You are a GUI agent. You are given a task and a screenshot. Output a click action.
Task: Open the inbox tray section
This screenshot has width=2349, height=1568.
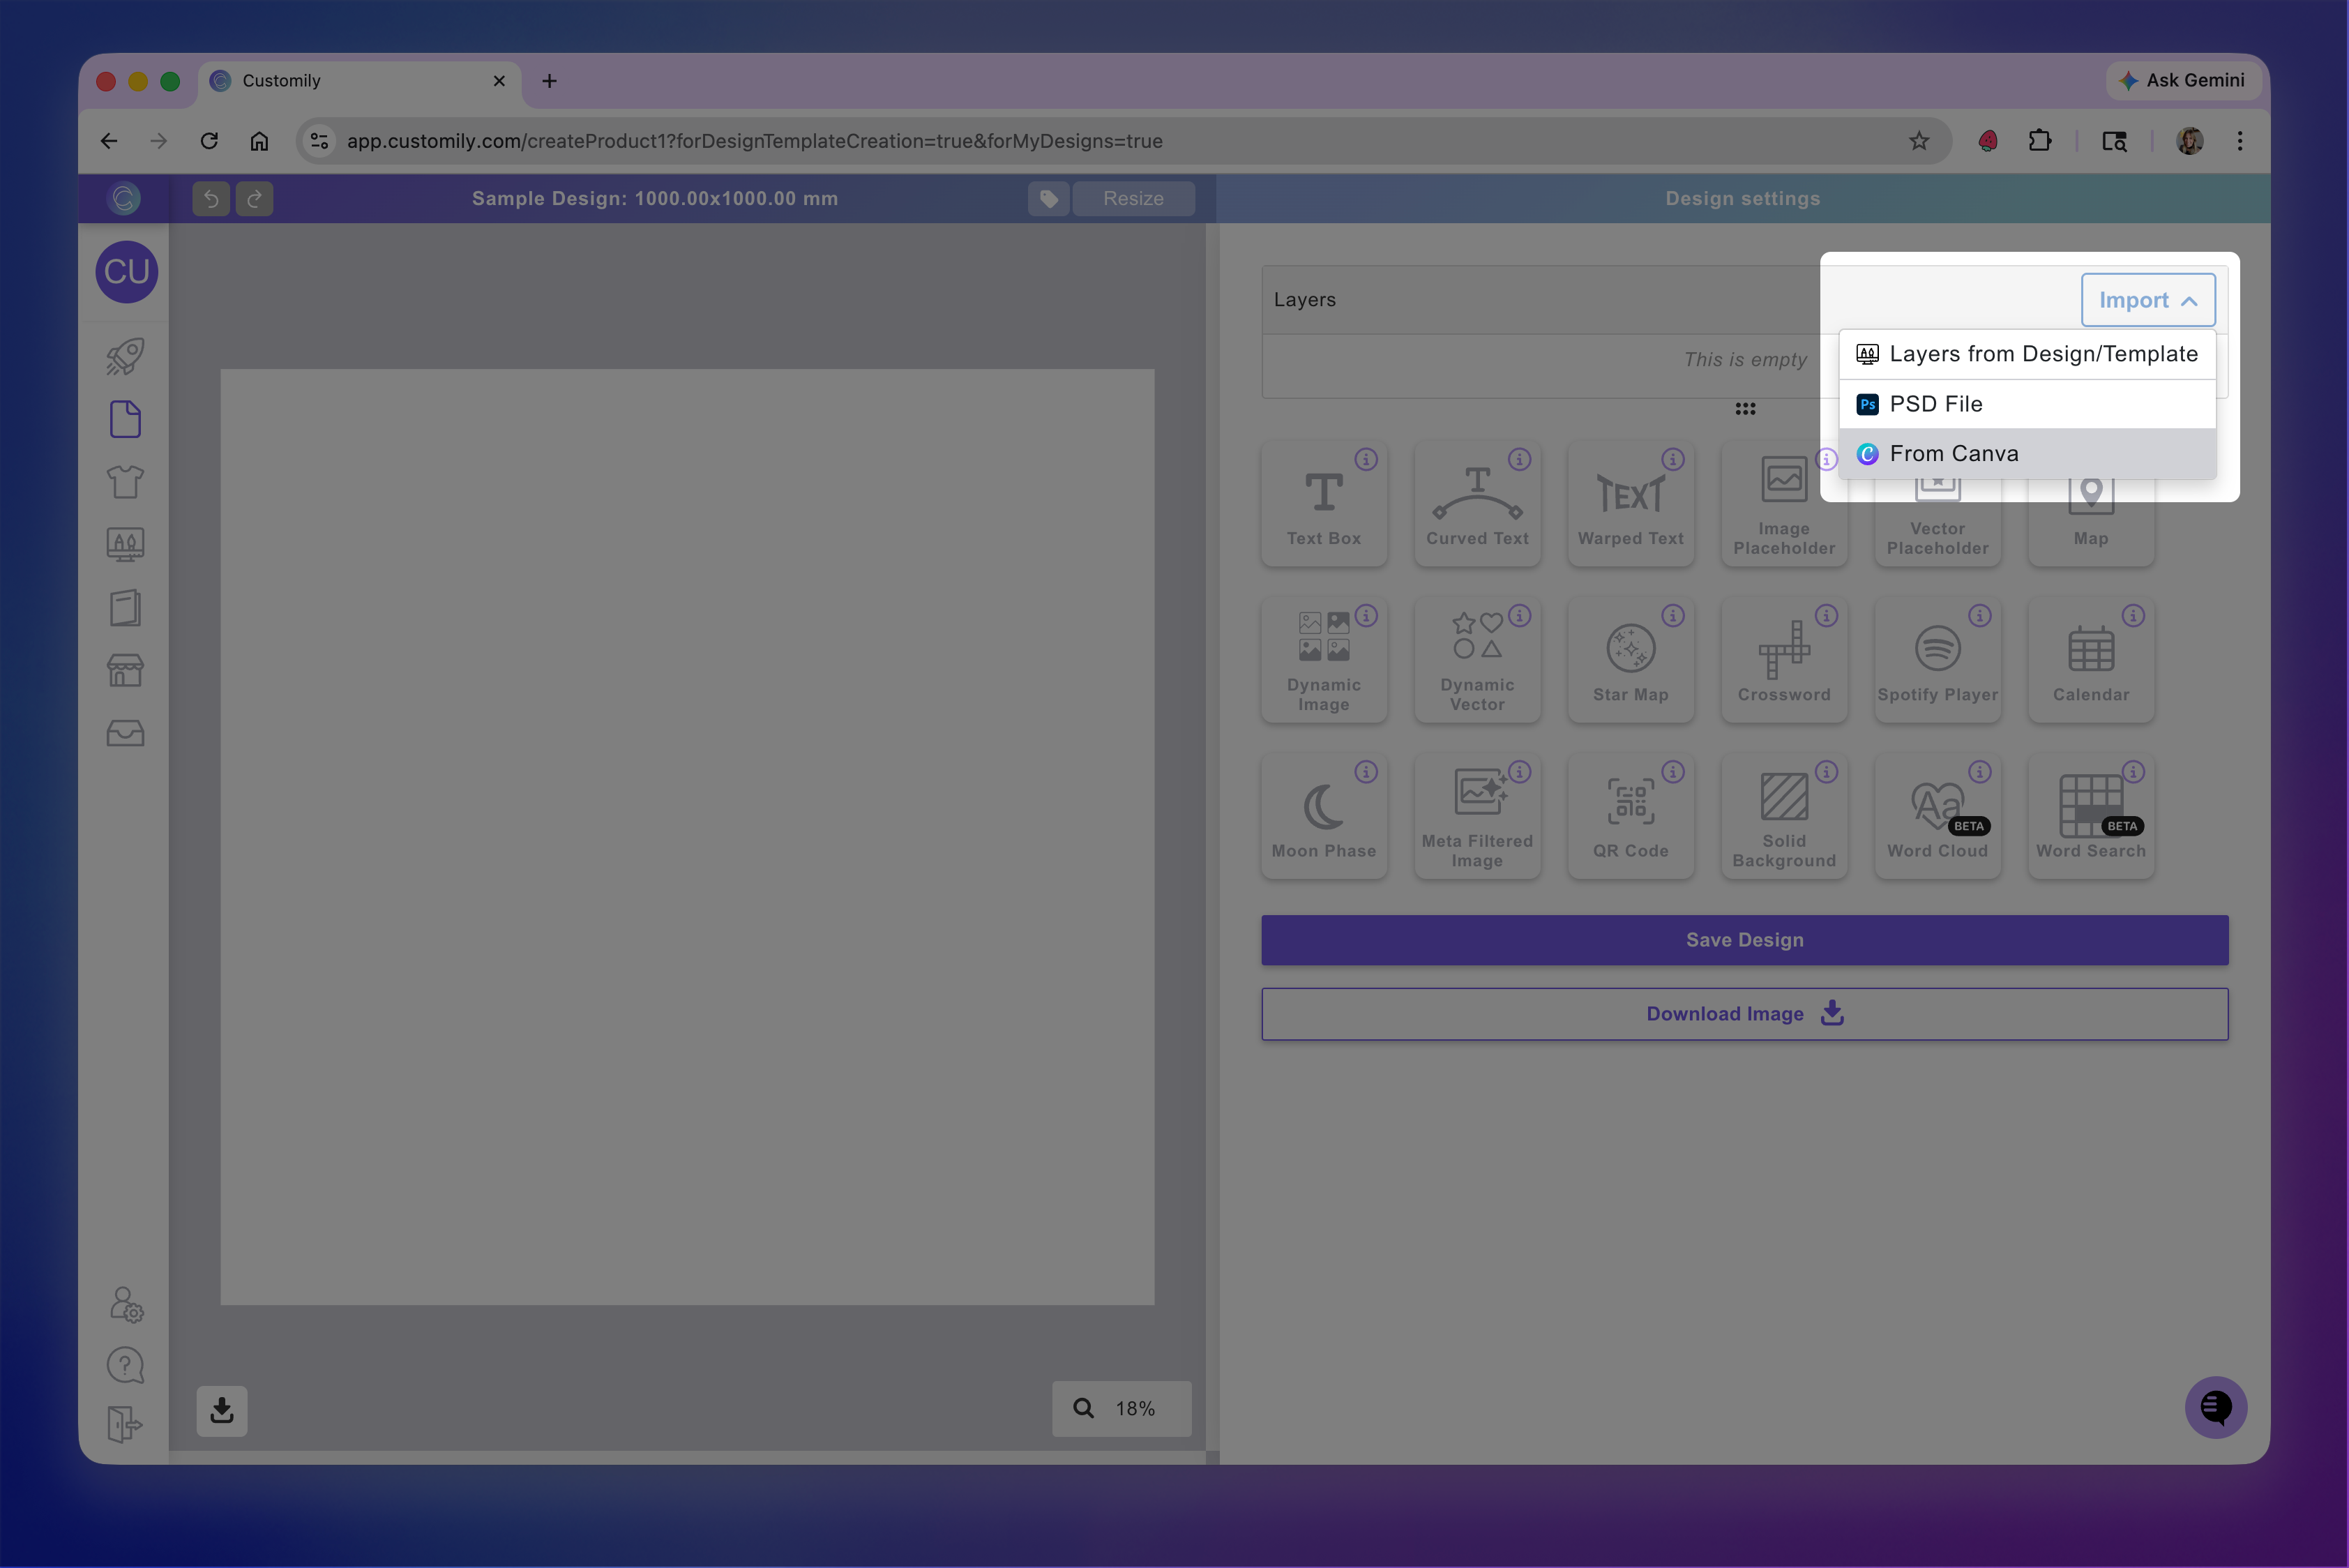[125, 733]
